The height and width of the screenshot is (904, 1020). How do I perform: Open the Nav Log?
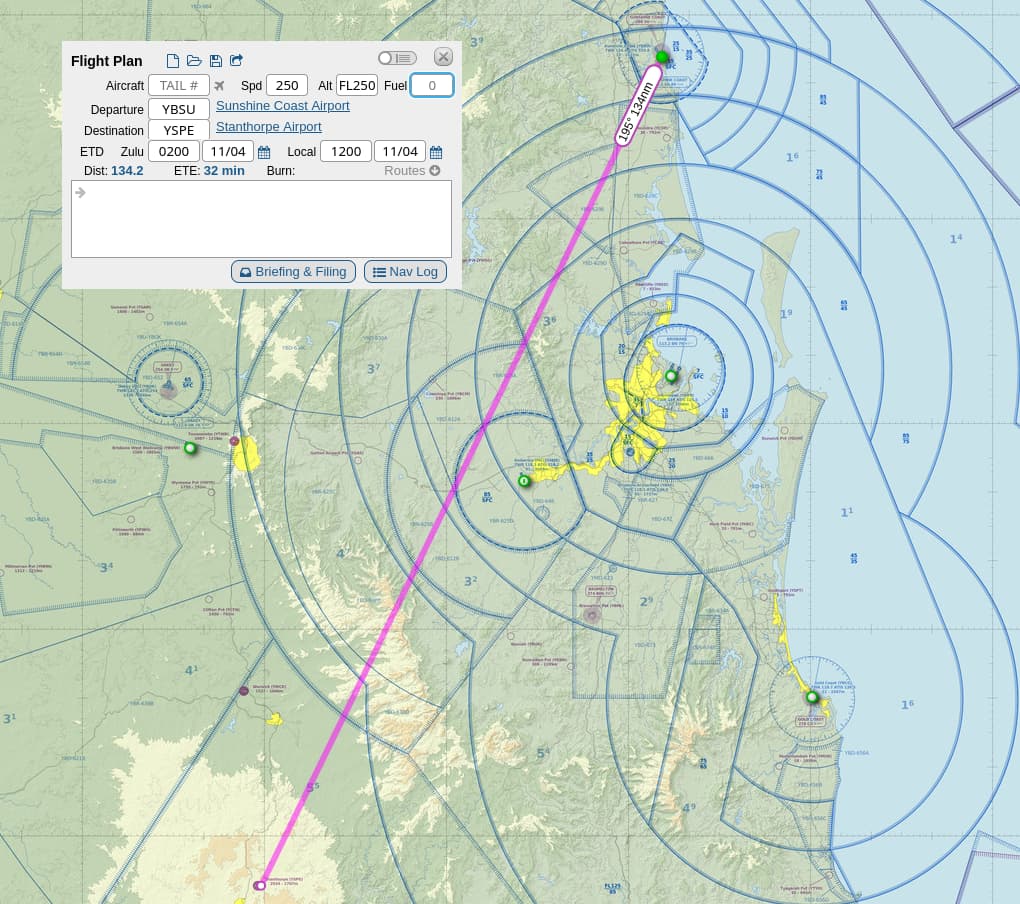click(x=405, y=272)
